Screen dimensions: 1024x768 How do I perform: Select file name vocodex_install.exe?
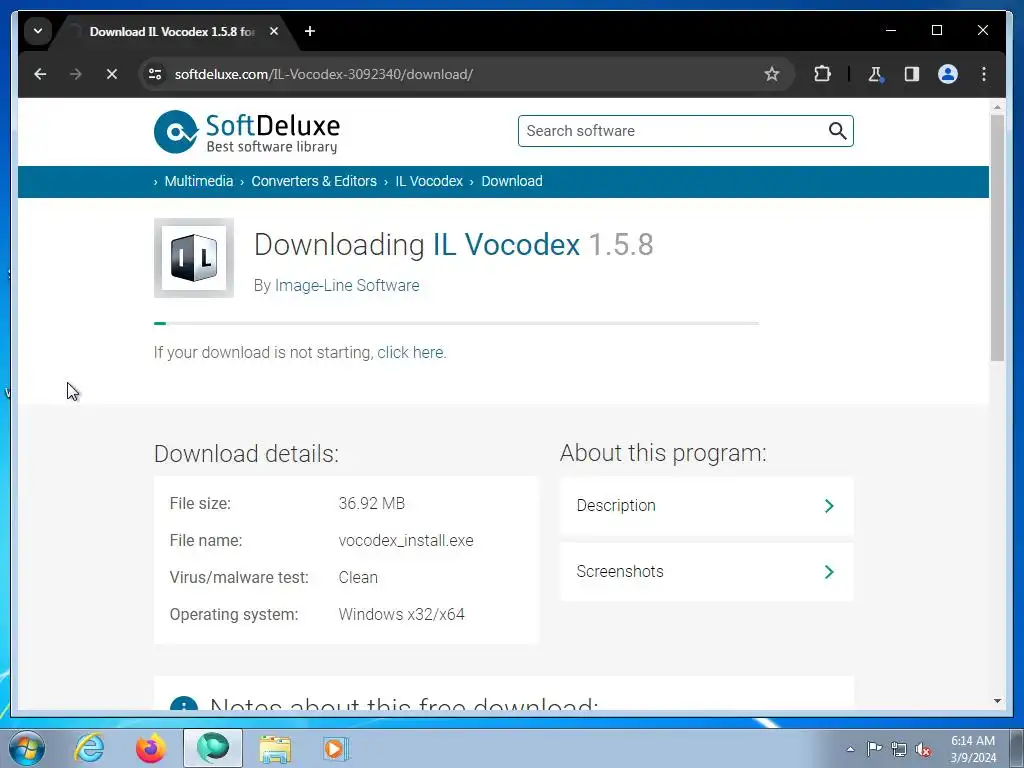406,541
